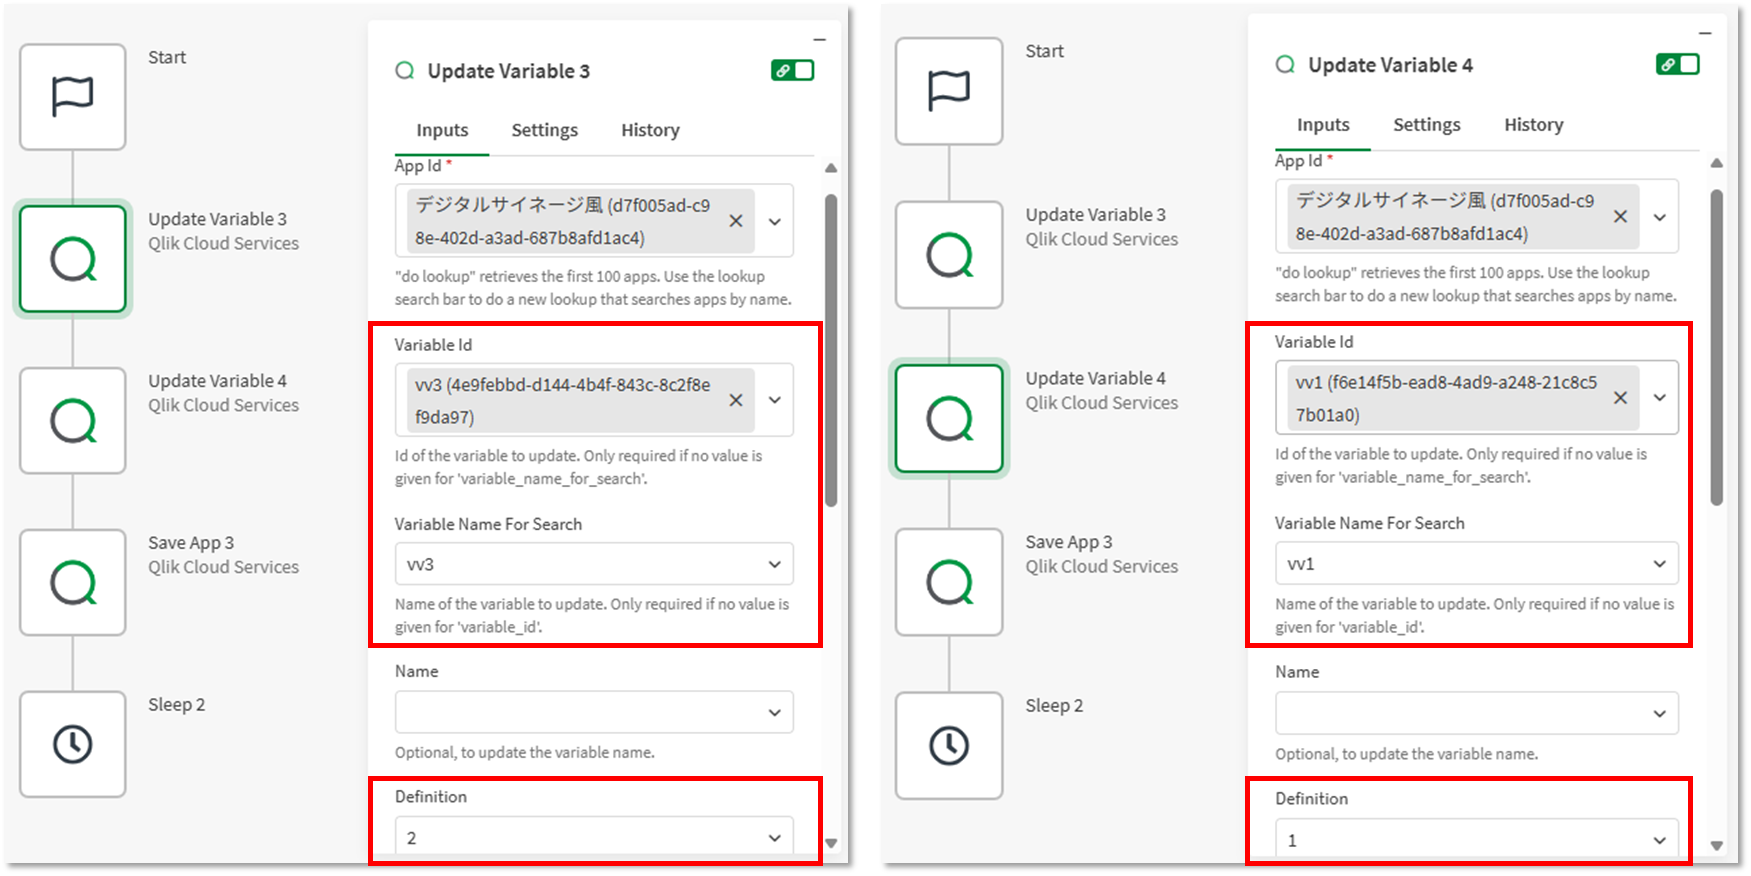The width and height of the screenshot is (1751, 876).
Task: Minimize the Update Variable 3 panel
Action: (x=819, y=40)
